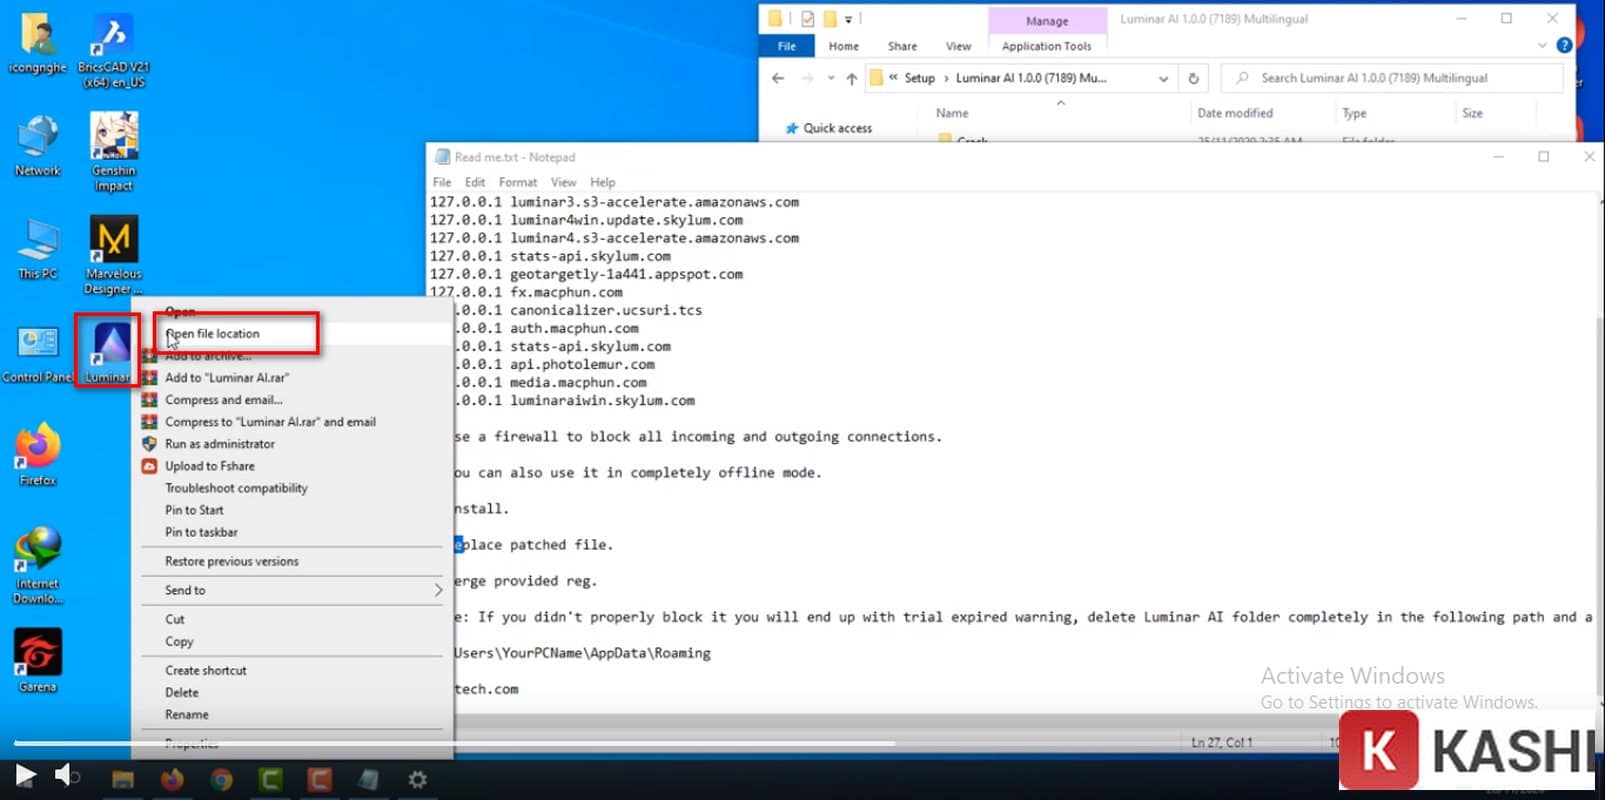Open the recent locations dropdown in Explorer

(x=830, y=78)
